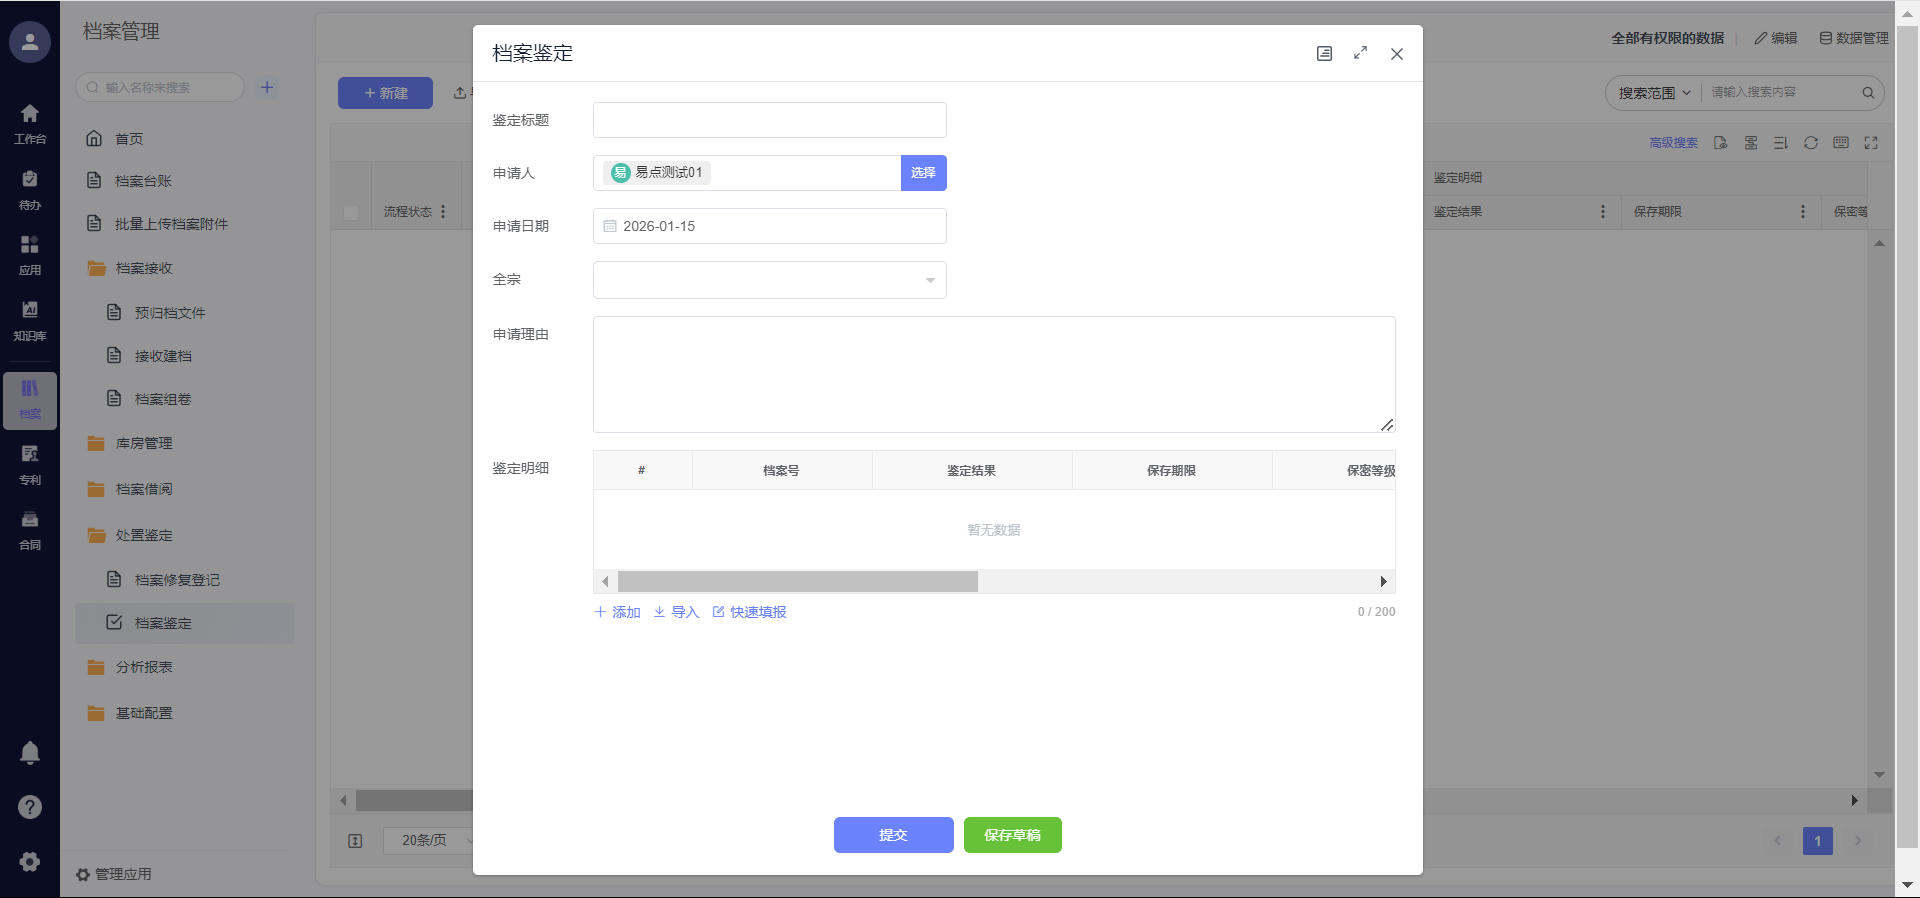Image resolution: width=1920 pixels, height=898 pixels.
Task: Open the 20条/页 page size dropdown
Action: point(428,840)
